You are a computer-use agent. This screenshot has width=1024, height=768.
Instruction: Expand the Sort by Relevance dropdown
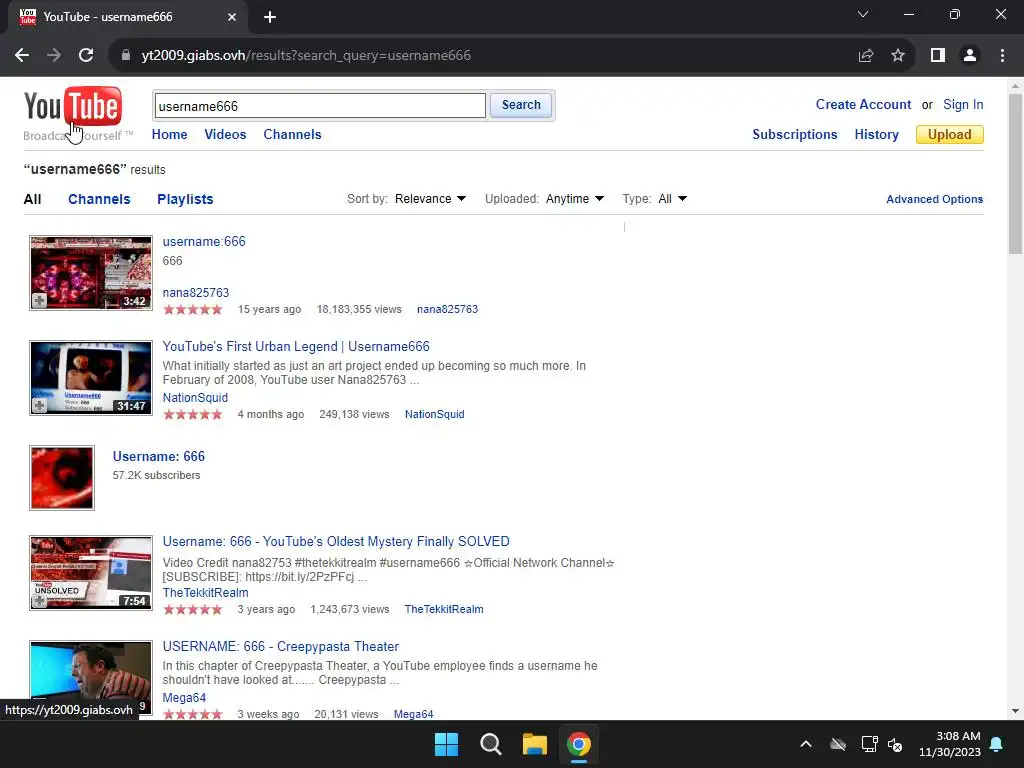pyautogui.click(x=430, y=199)
